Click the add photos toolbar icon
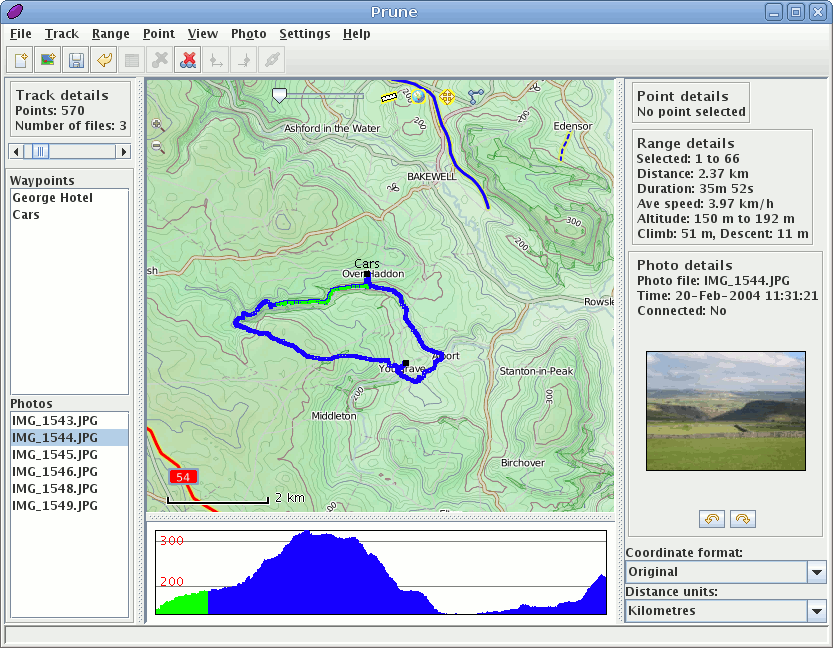833x648 pixels. [47, 60]
